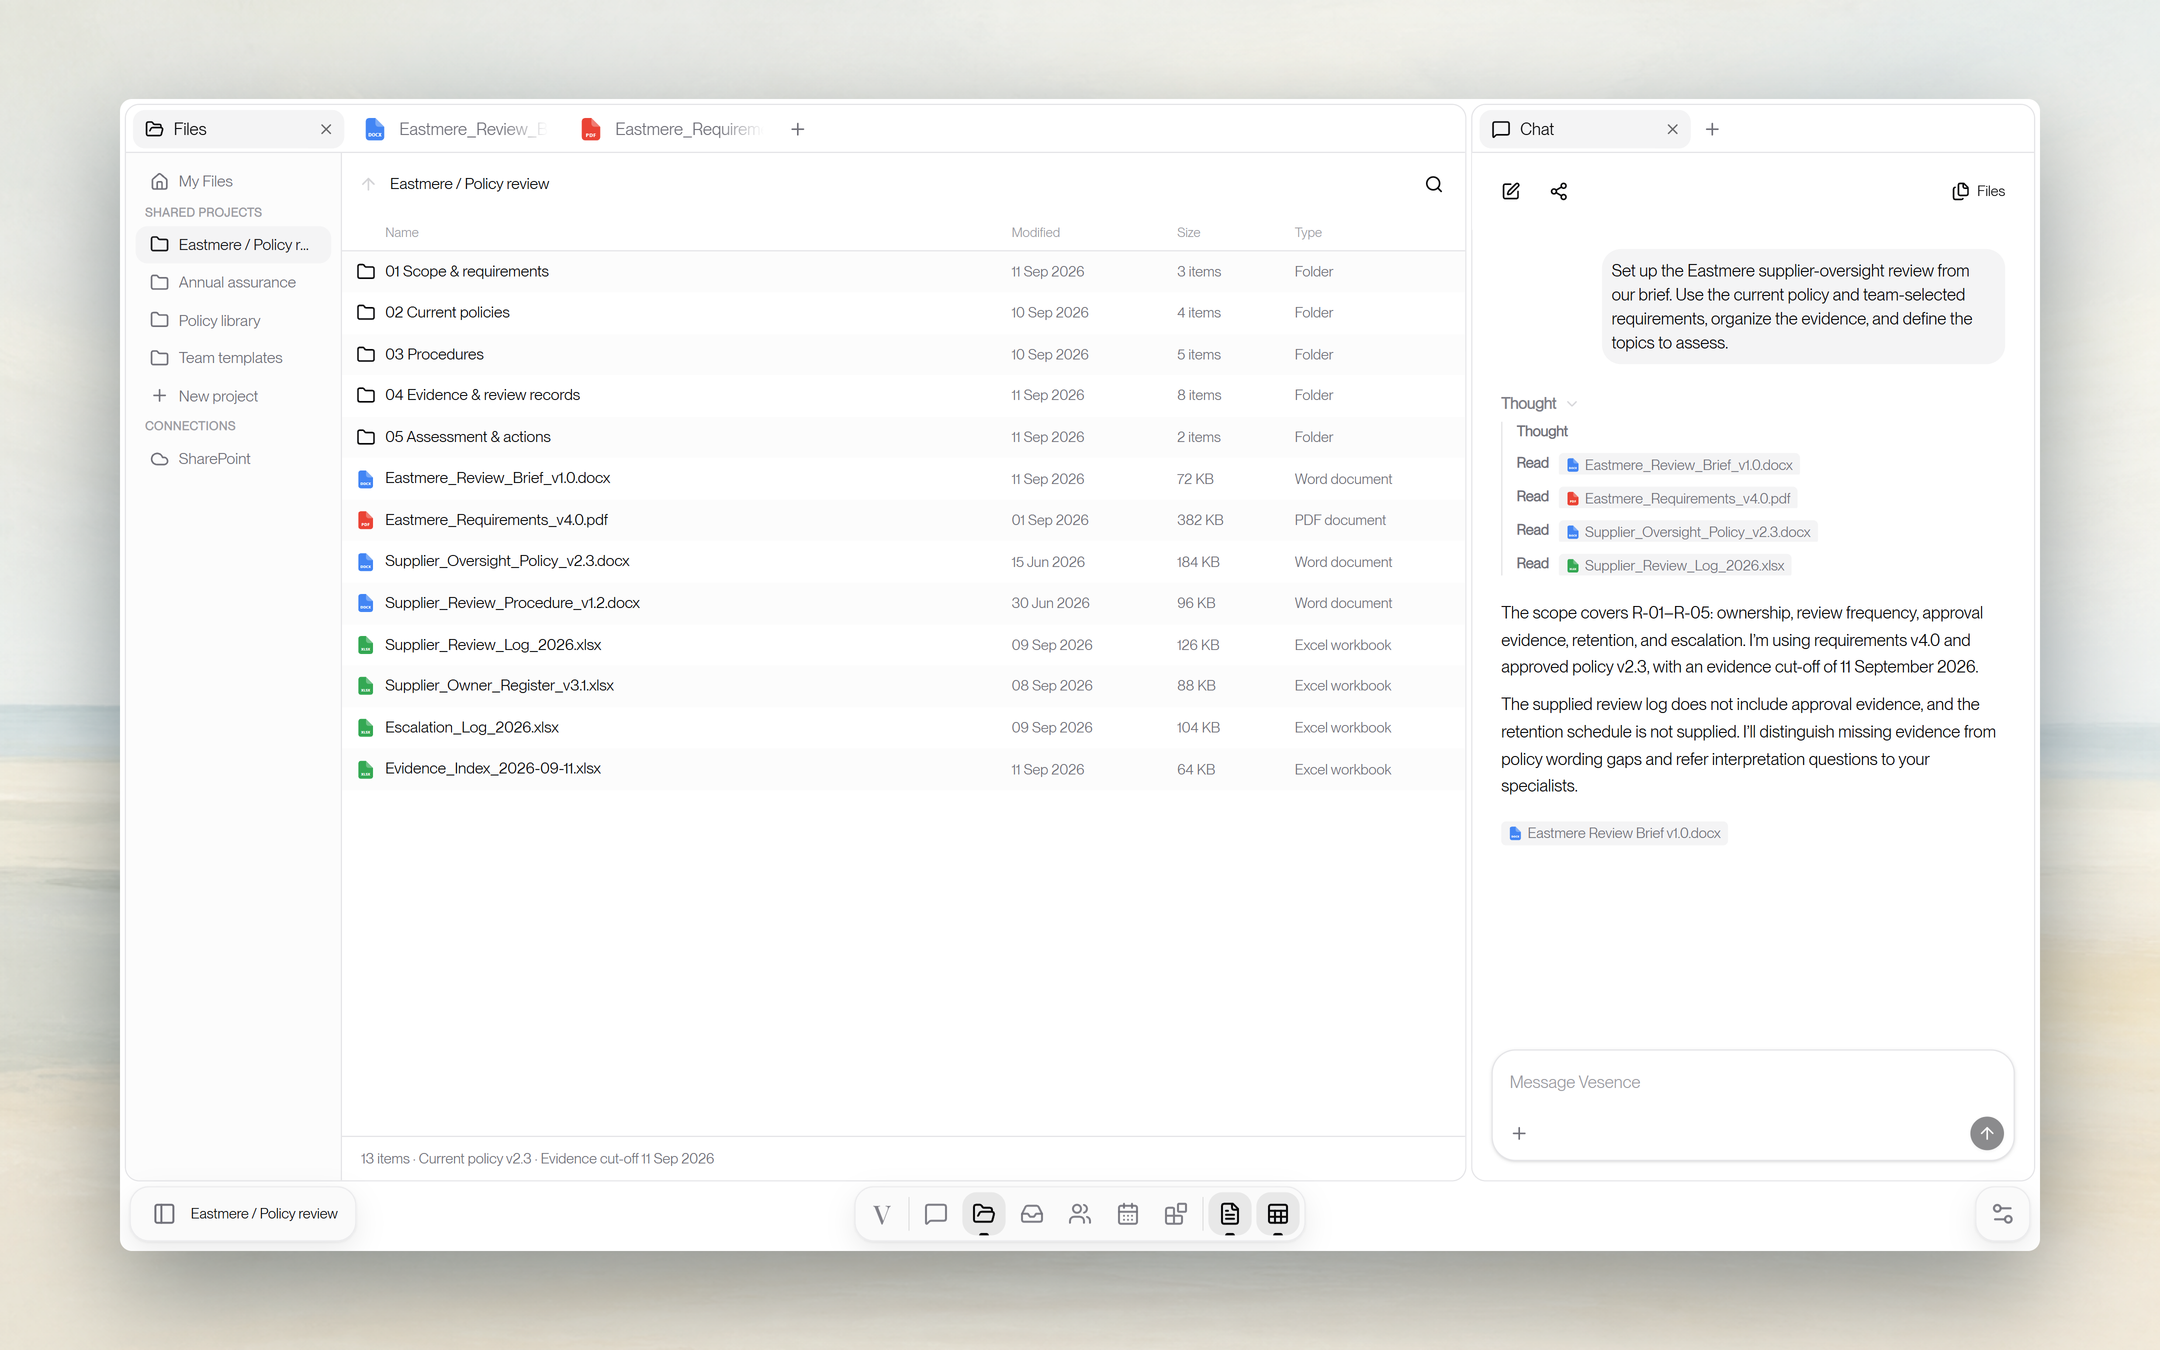Toggle the sidebar panel icon at bottom left
This screenshot has width=2160, height=1350.
point(165,1214)
